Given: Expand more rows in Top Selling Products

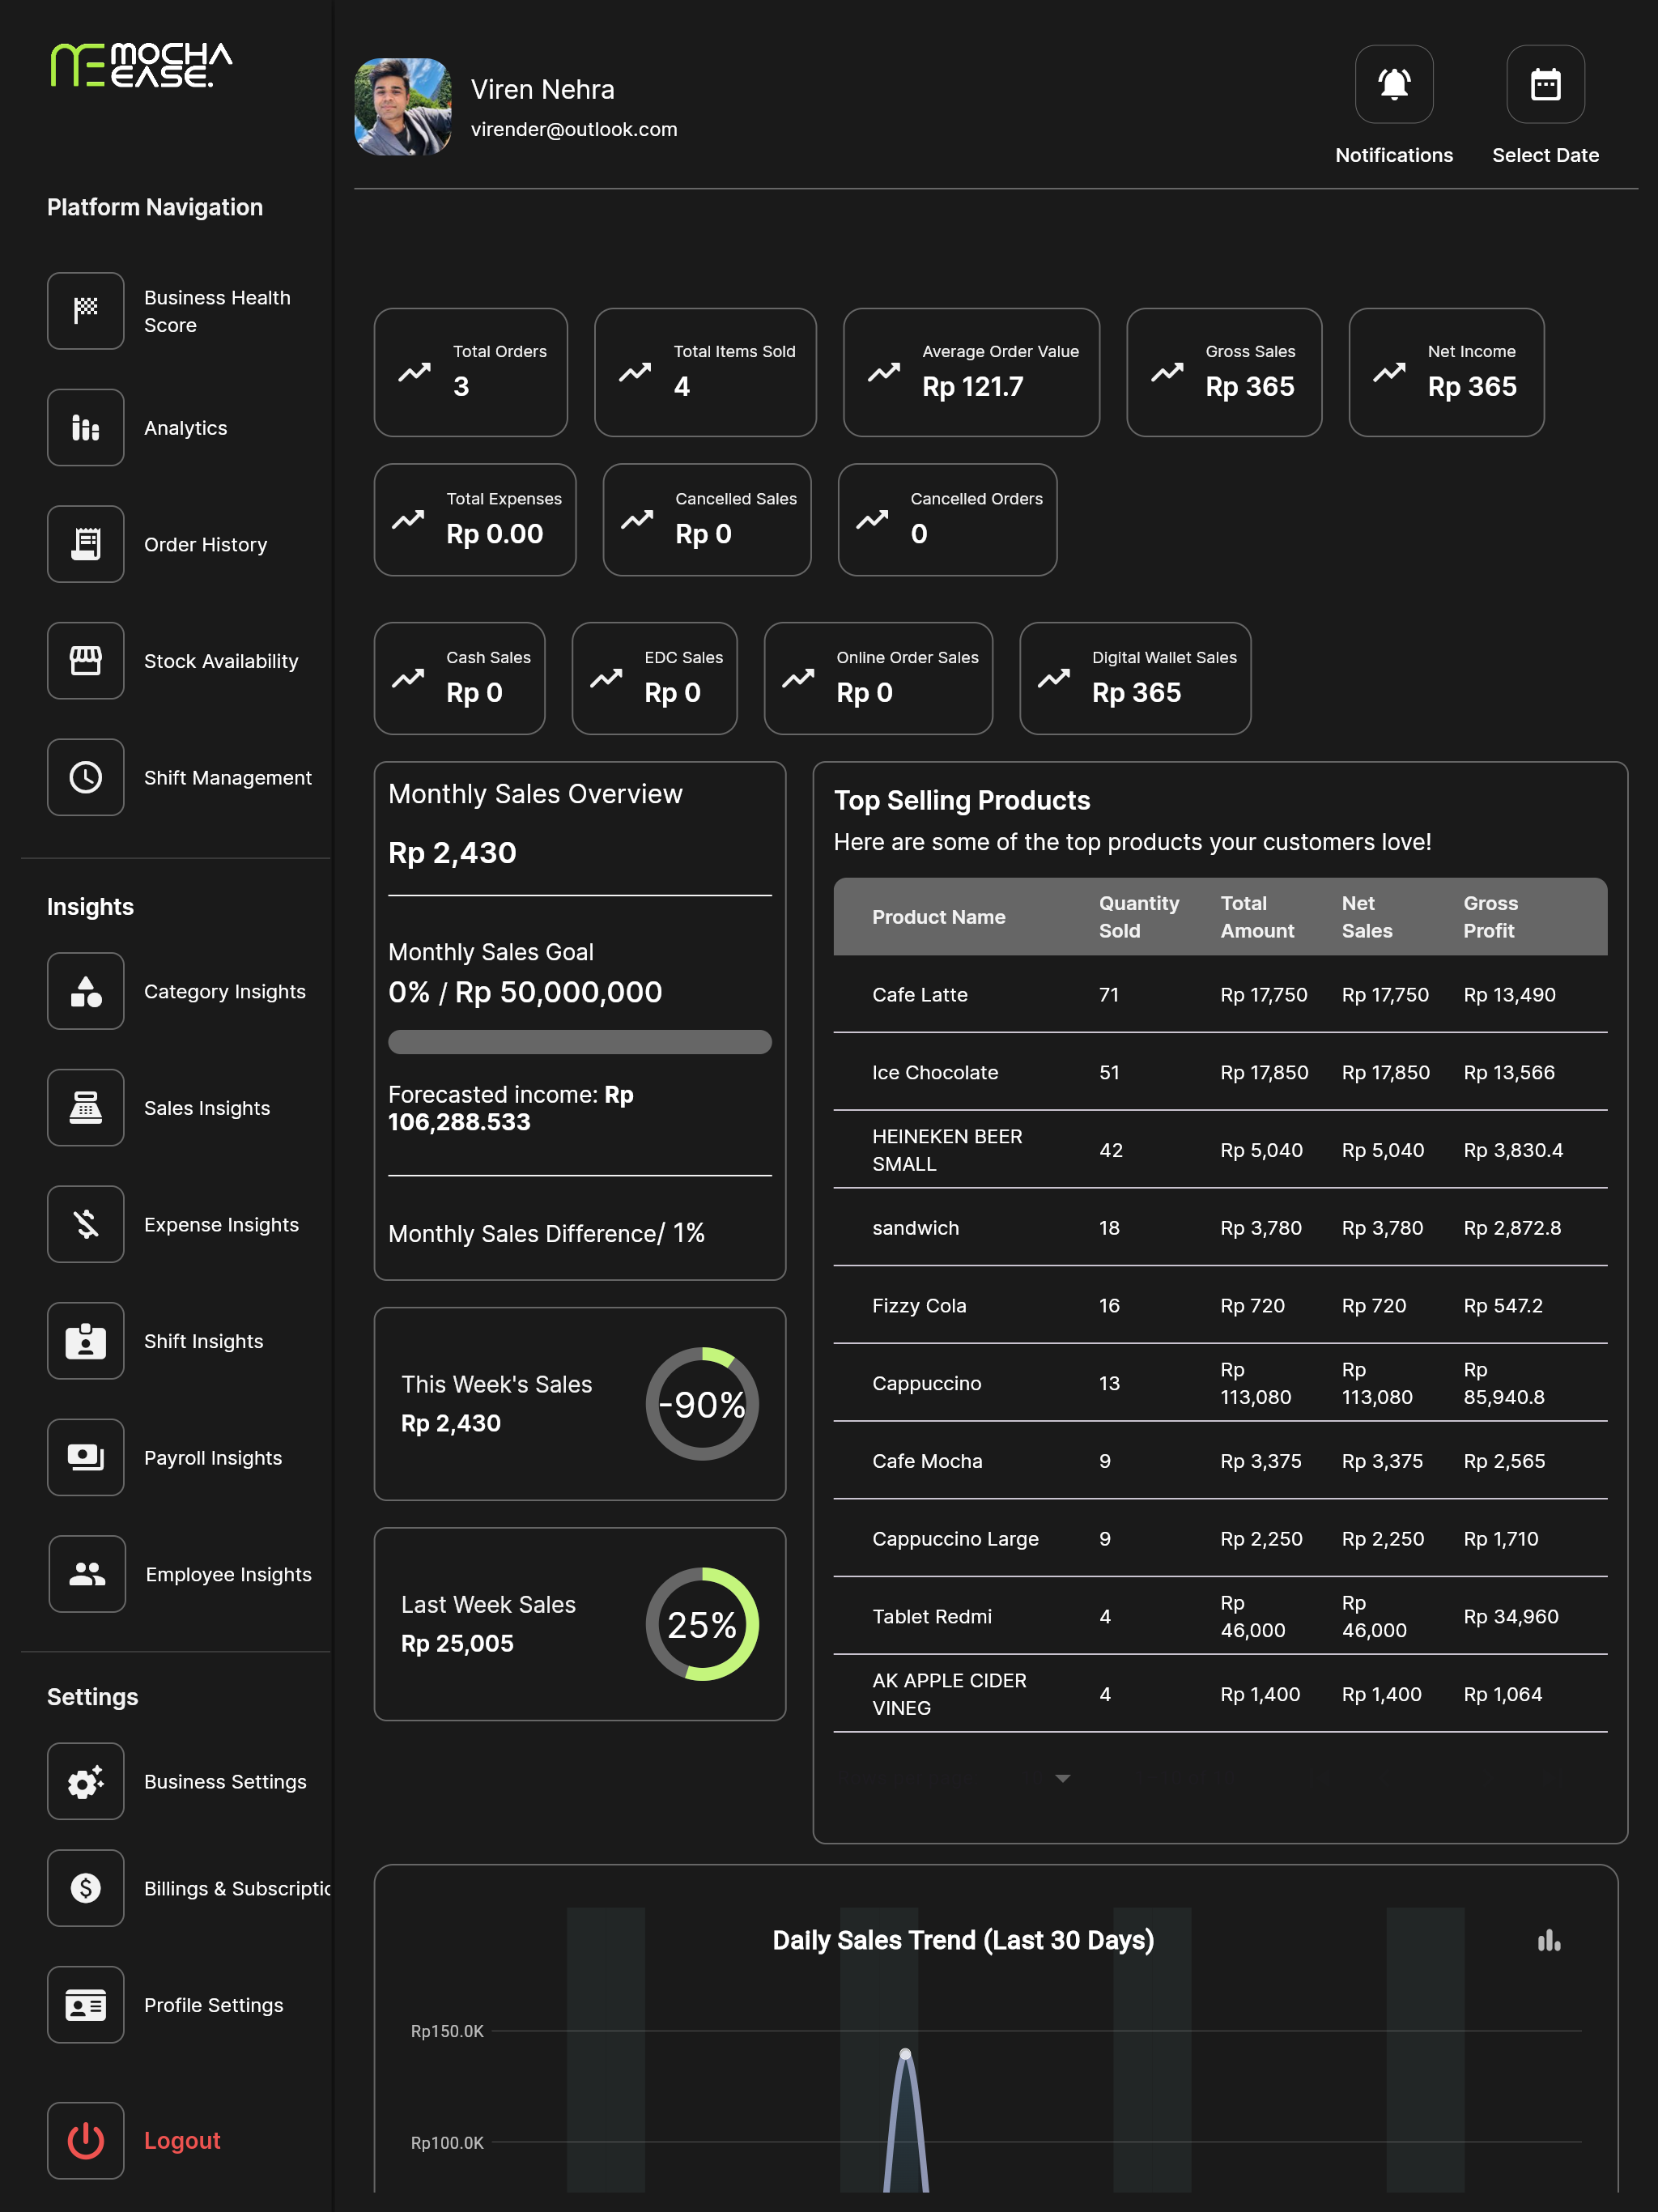Looking at the screenshot, I should [x=1063, y=1778].
